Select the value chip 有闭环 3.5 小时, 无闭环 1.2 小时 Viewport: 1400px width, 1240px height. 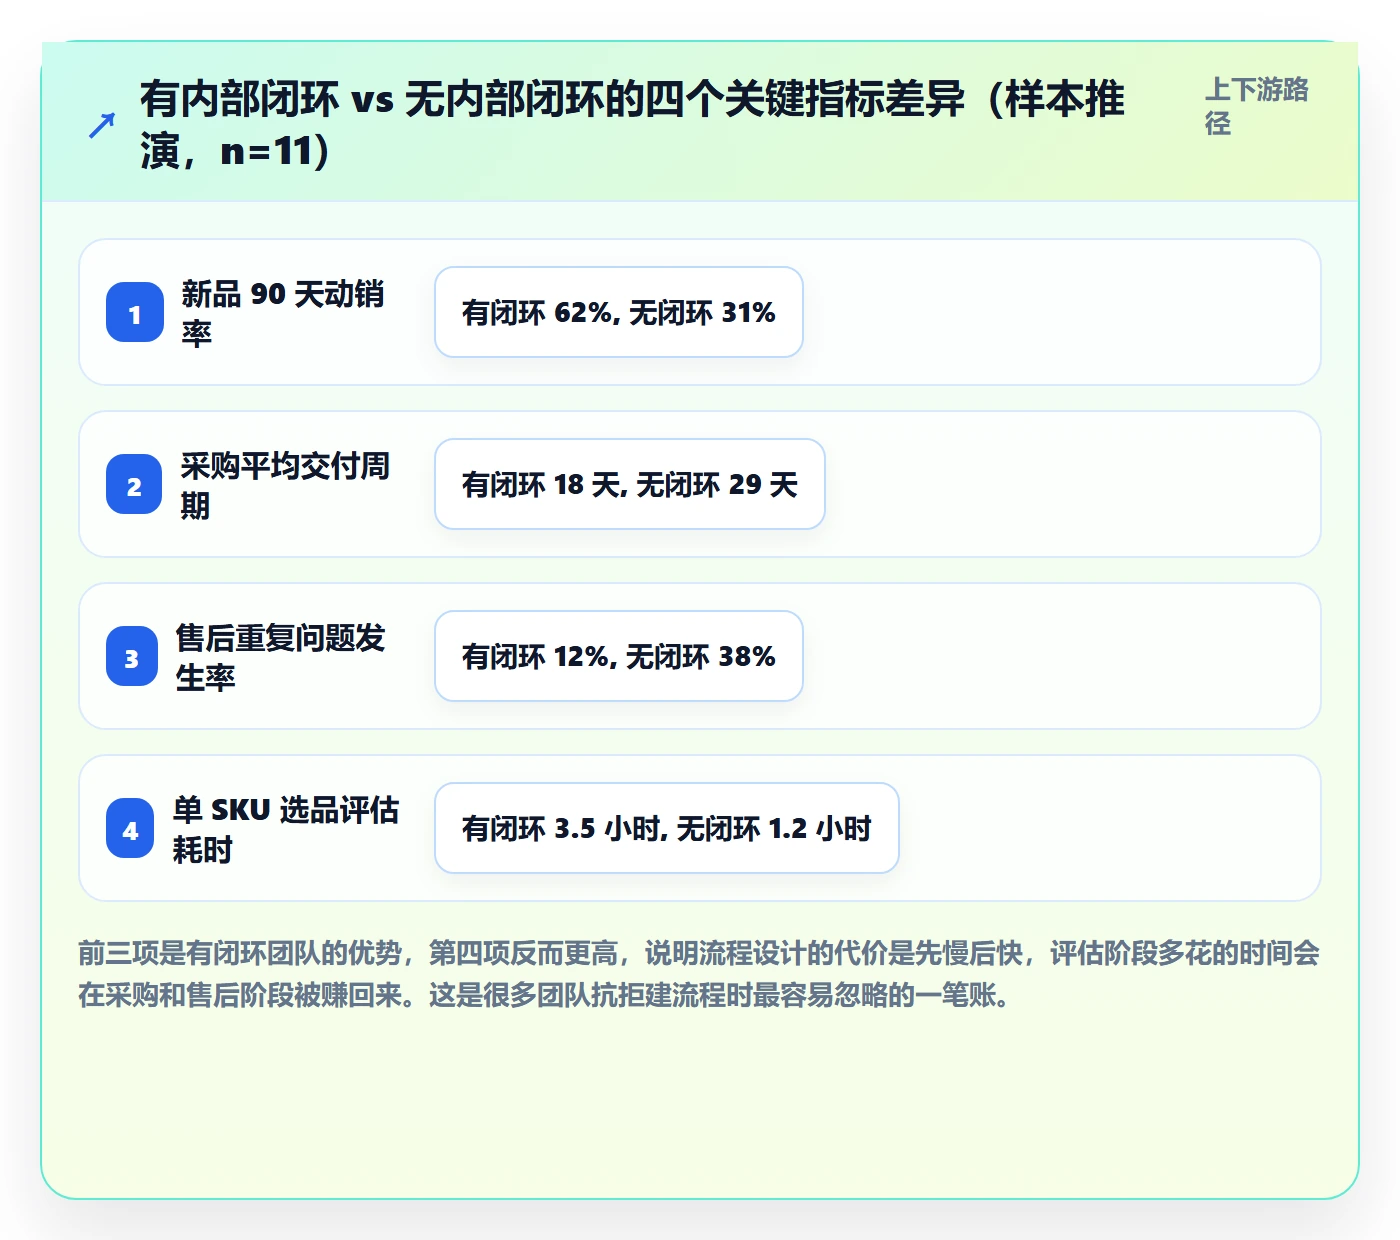pos(667,828)
